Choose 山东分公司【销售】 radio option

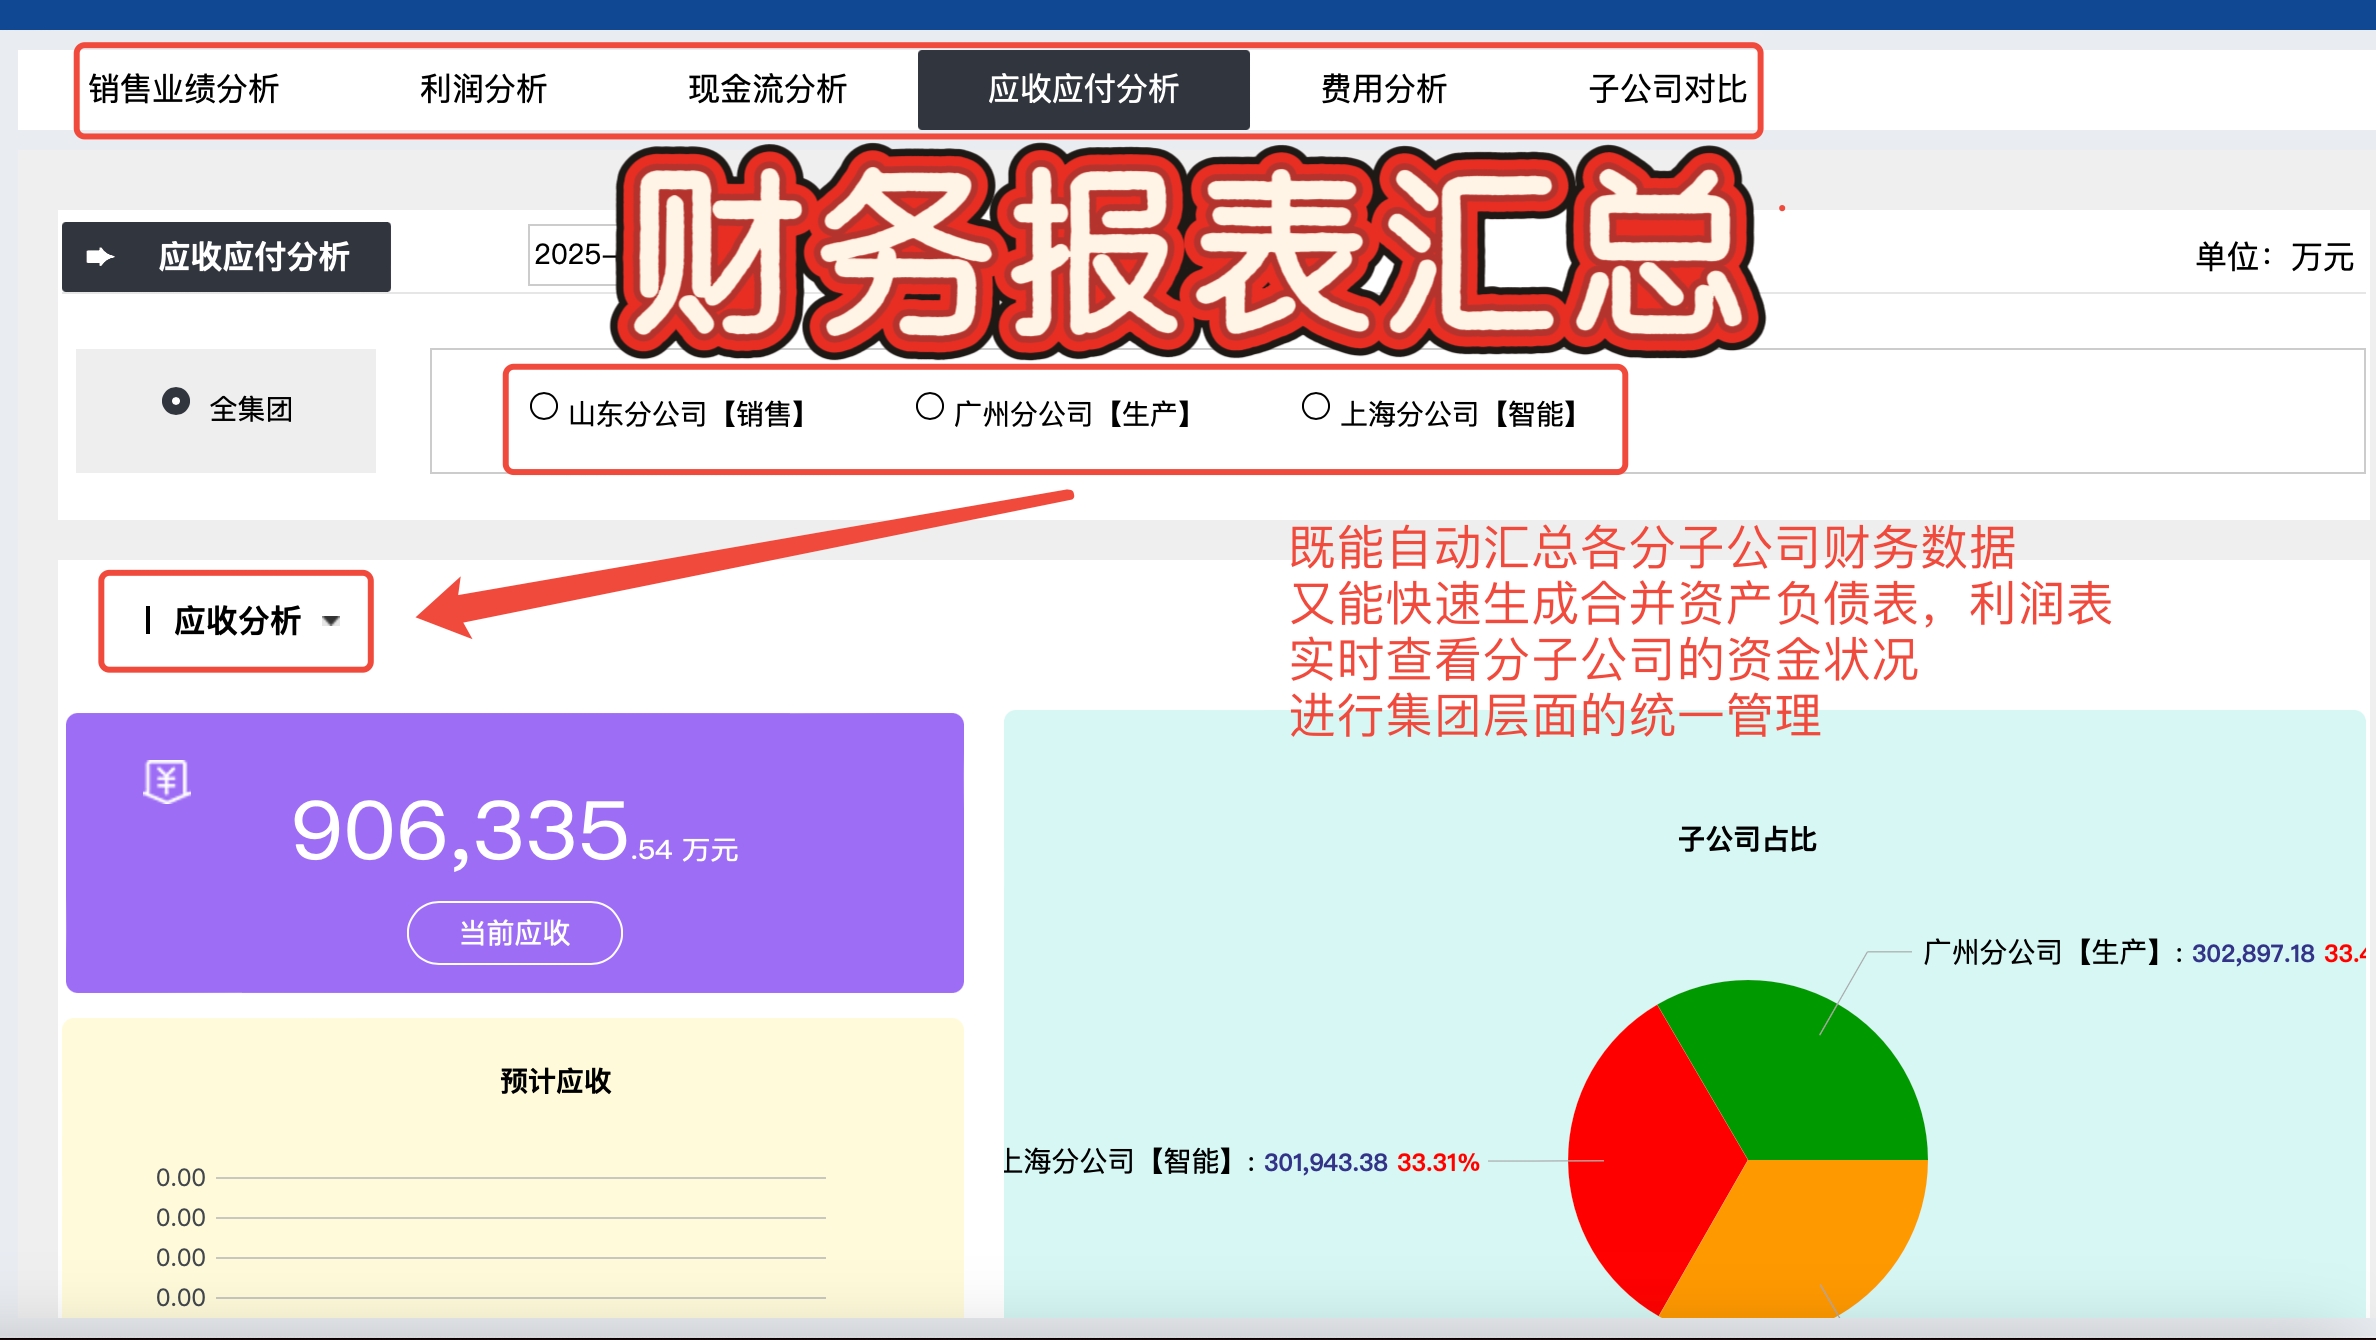[544, 407]
